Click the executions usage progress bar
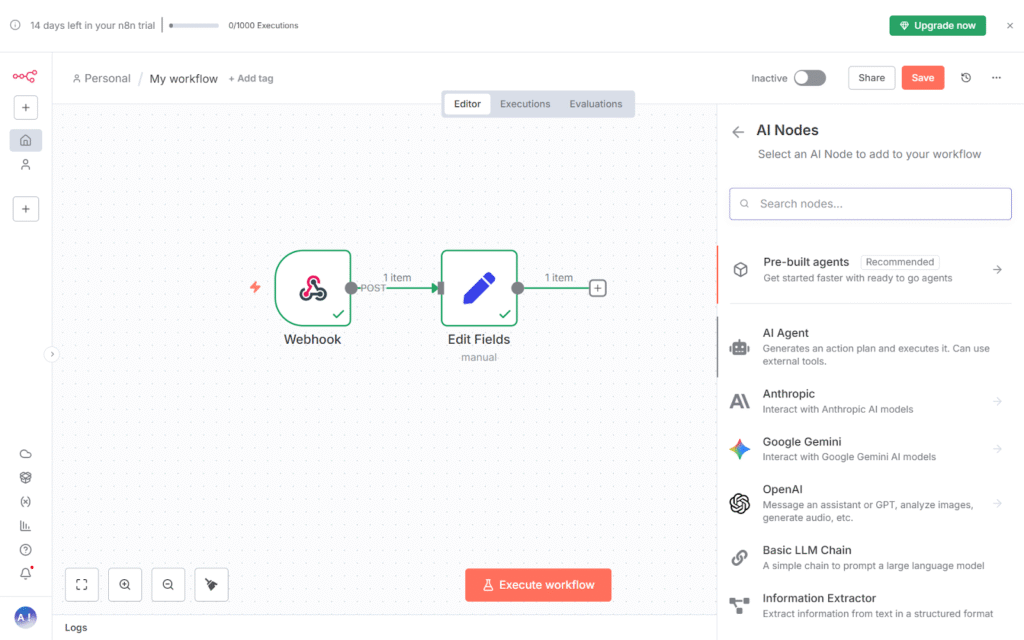 point(195,26)
